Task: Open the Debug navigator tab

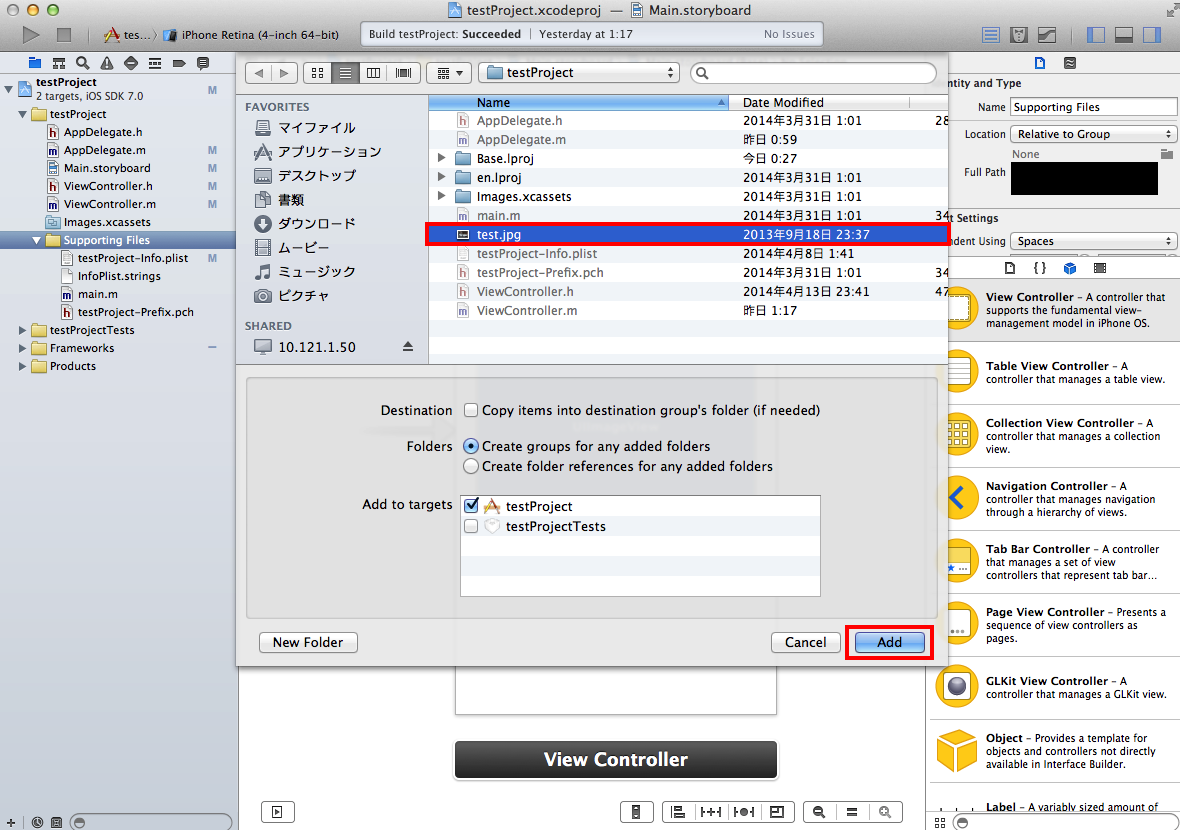Action: click(x=155, y=63)
